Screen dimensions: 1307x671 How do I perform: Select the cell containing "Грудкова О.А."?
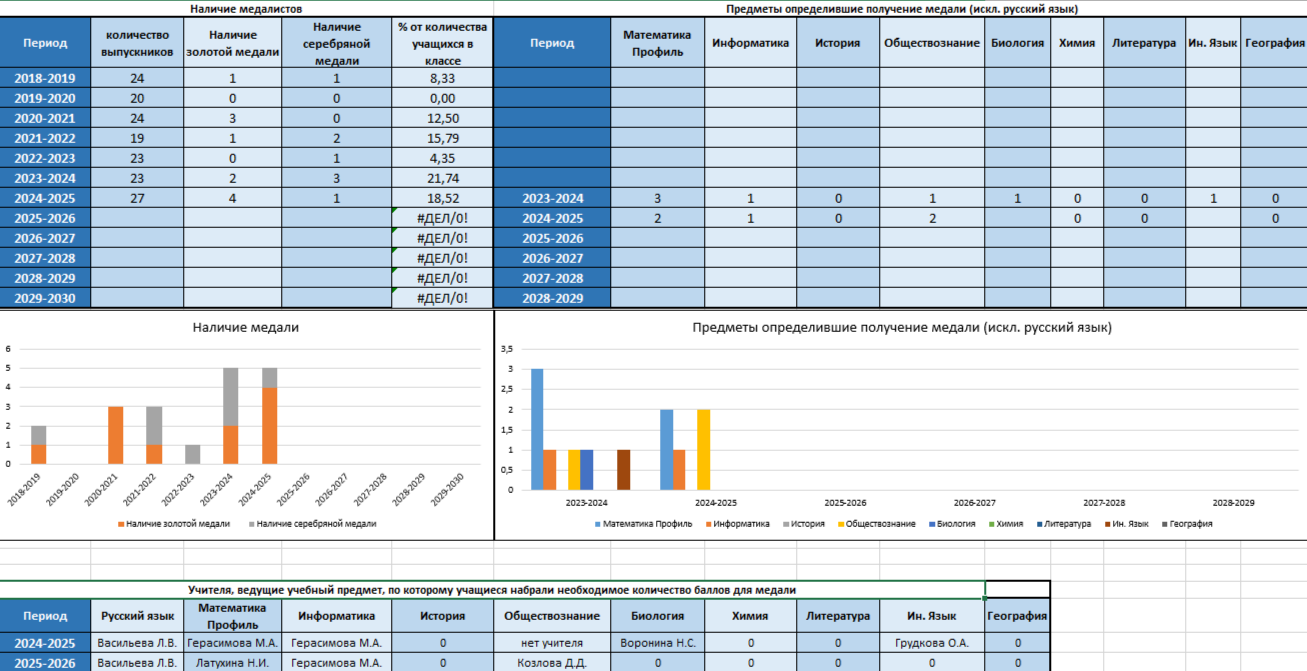931,643
